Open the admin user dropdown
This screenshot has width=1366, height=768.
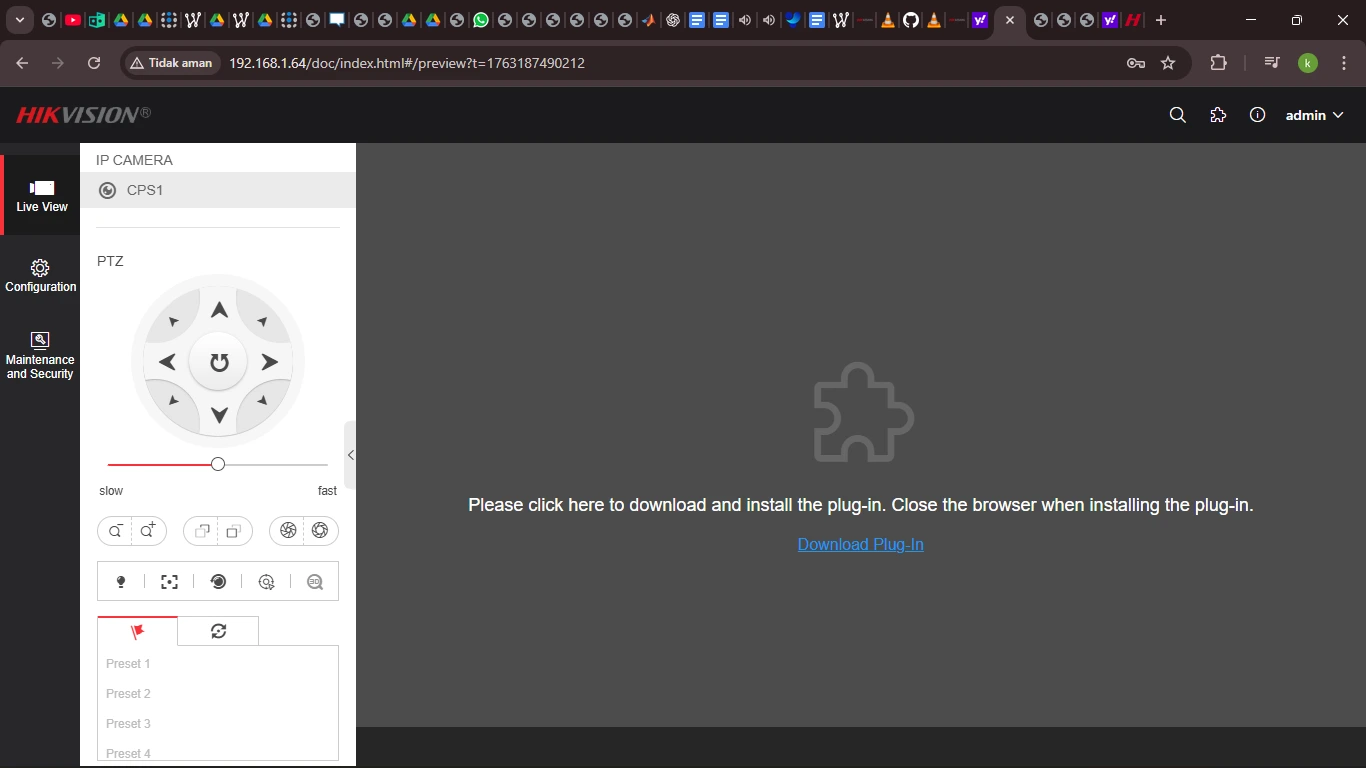pos(1314,115)
